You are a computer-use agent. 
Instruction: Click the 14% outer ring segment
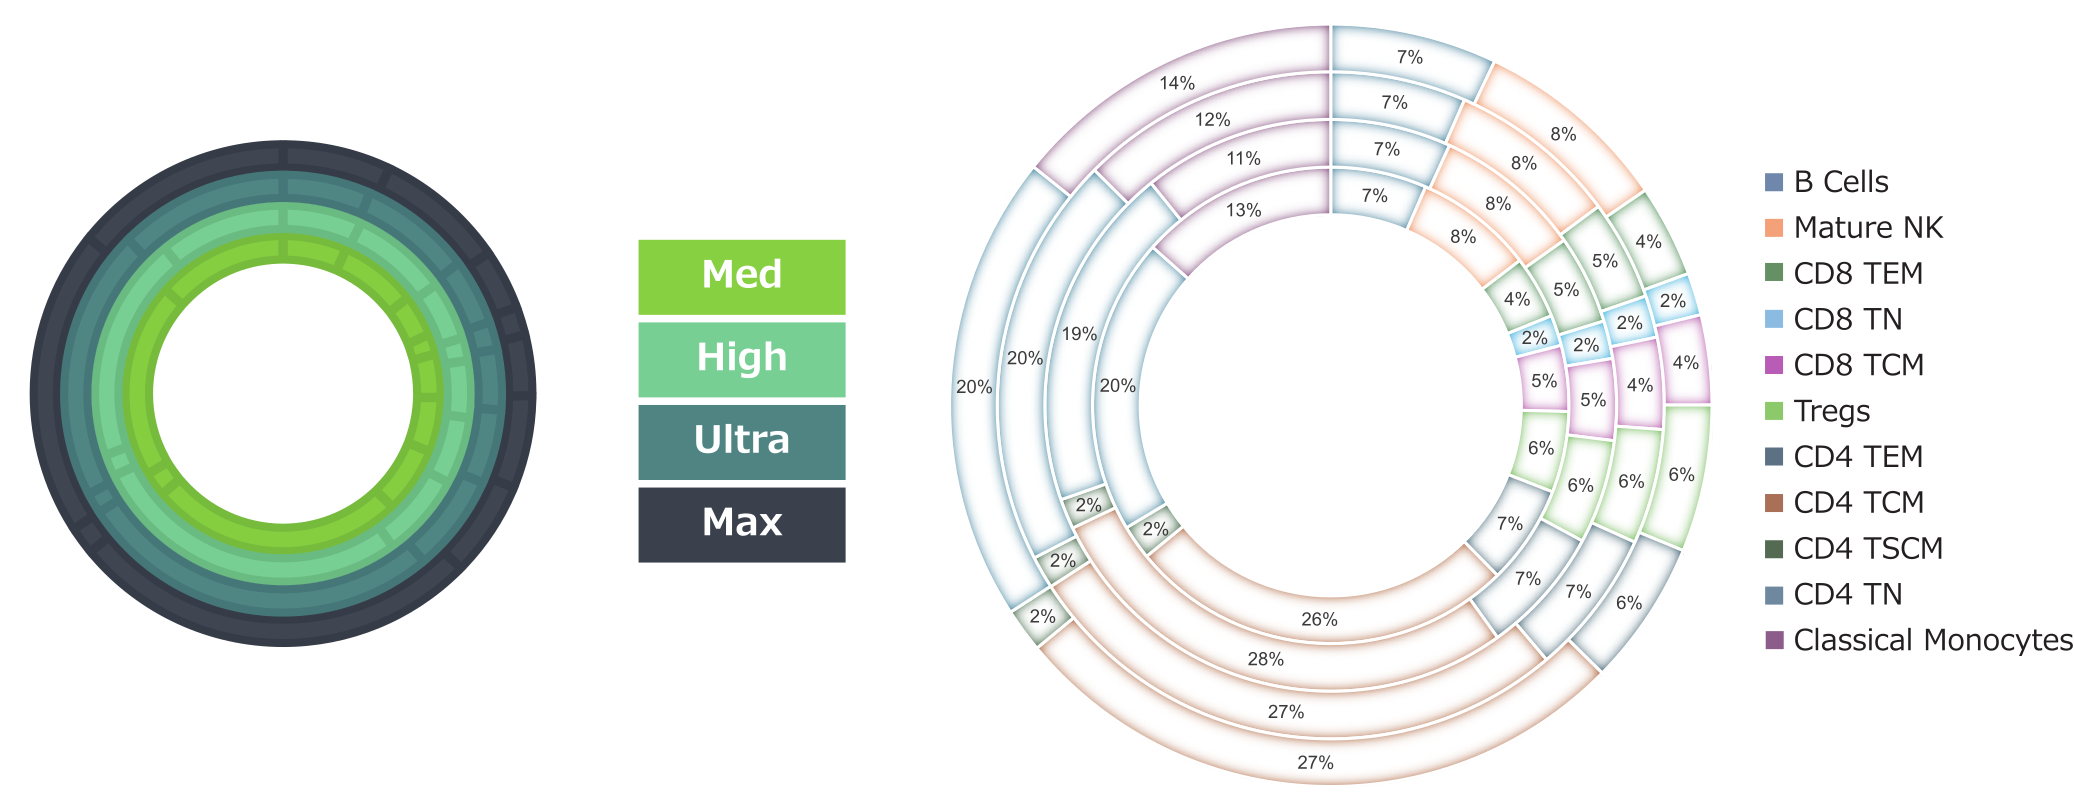1177,84
